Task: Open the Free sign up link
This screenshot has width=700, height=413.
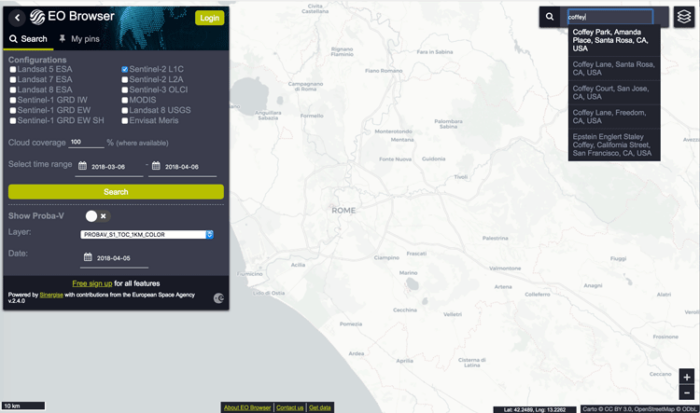Action: [x=92, y=284]
